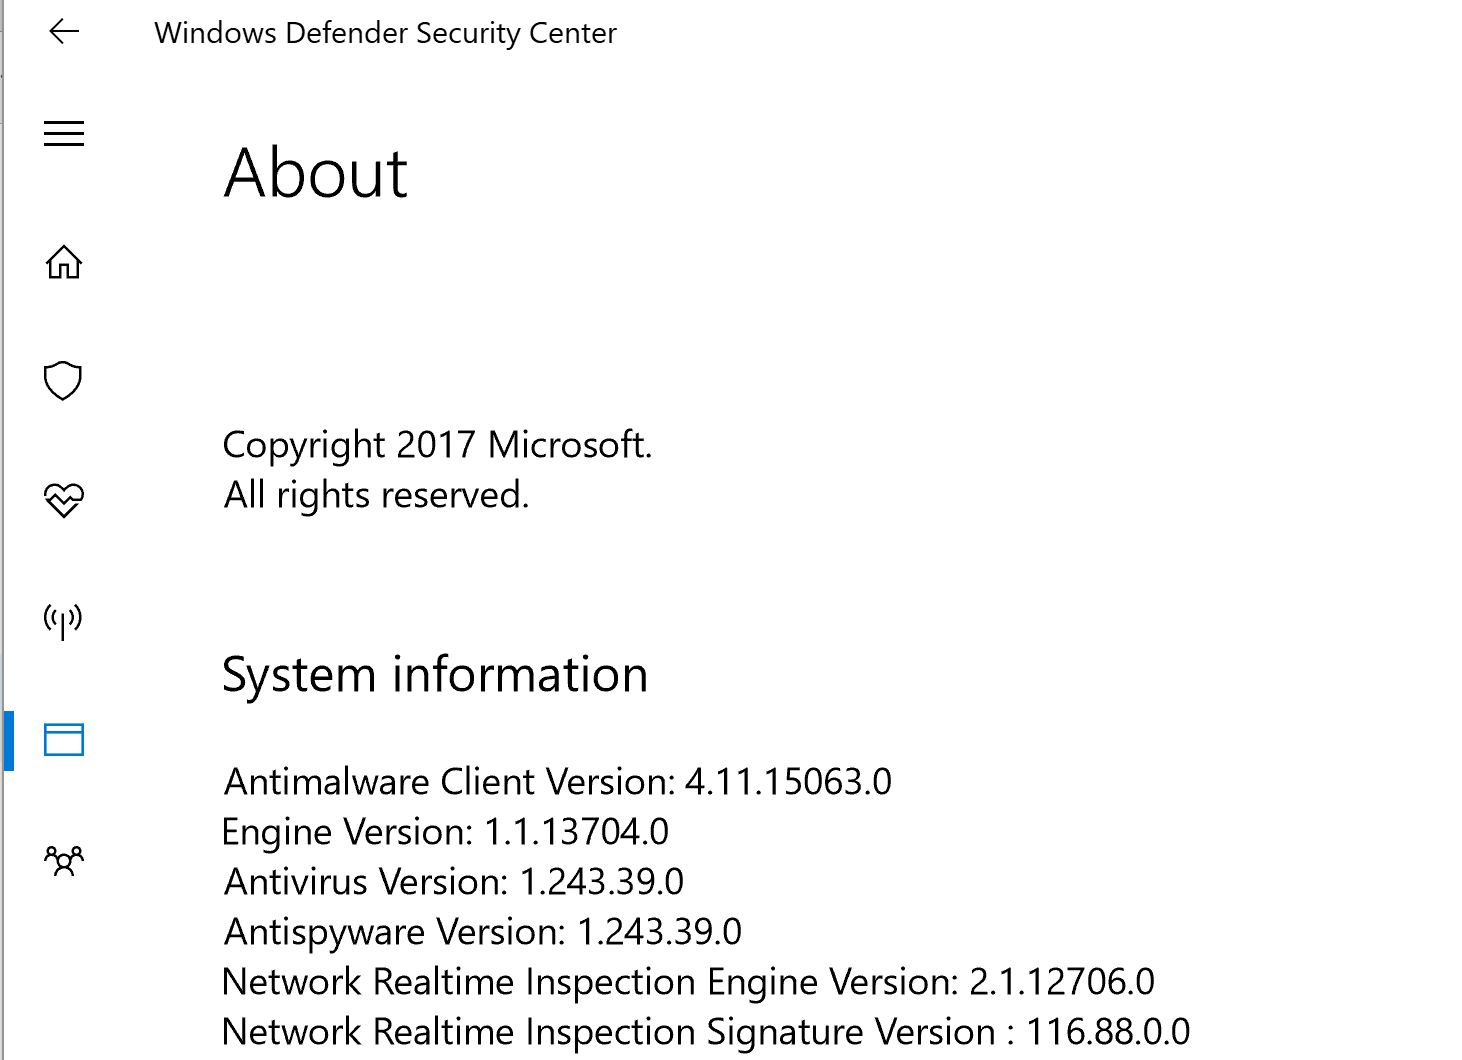This screenshot has height=1060, width=1462.
Task: Click the back arrow to return
Action: 63,31
